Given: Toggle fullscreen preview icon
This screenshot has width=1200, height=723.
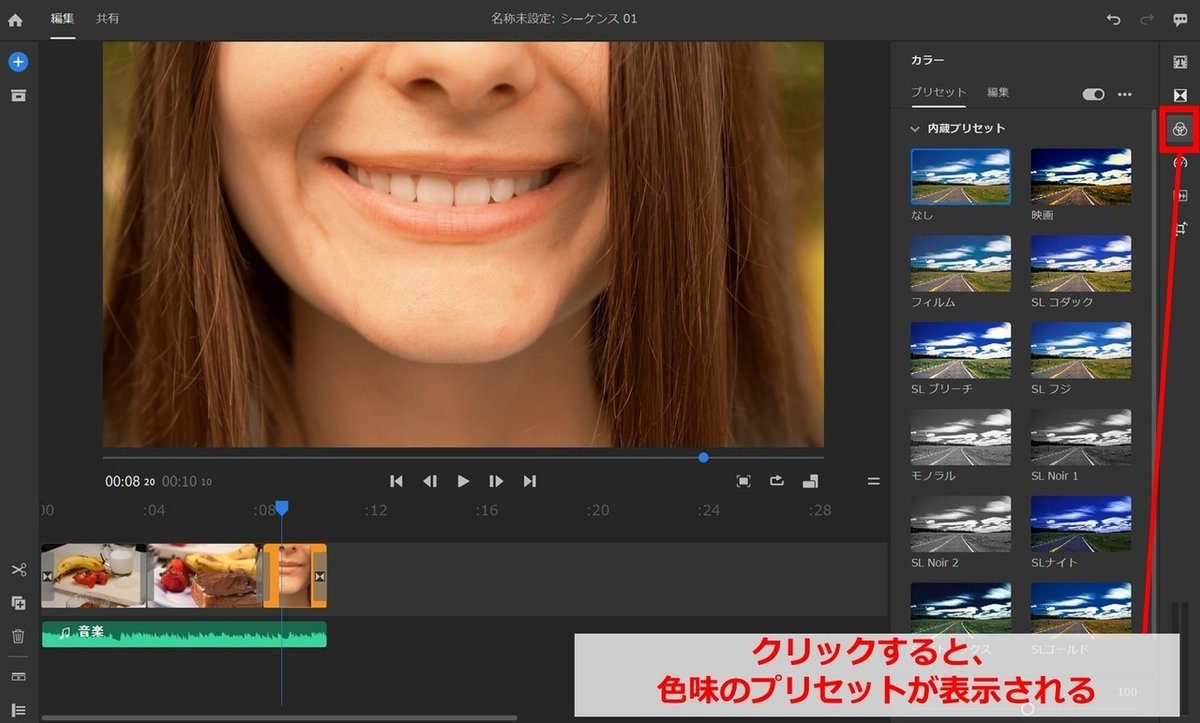Looking at the screenshot, I should 743,481.
